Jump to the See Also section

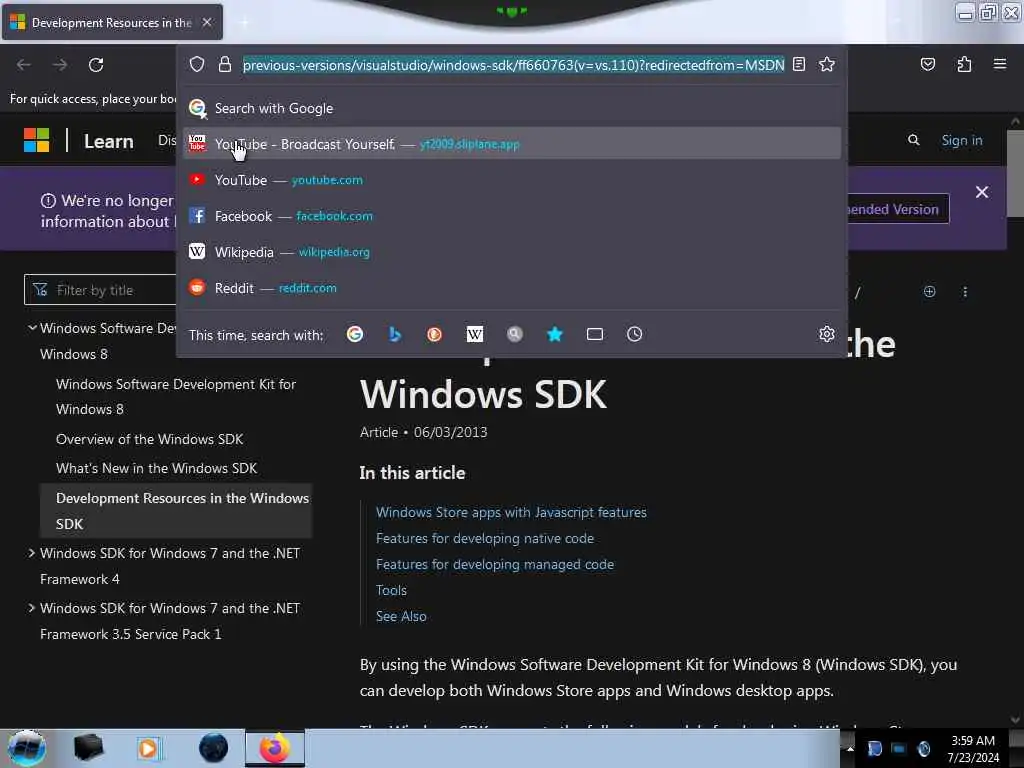(x=401, y=616)
